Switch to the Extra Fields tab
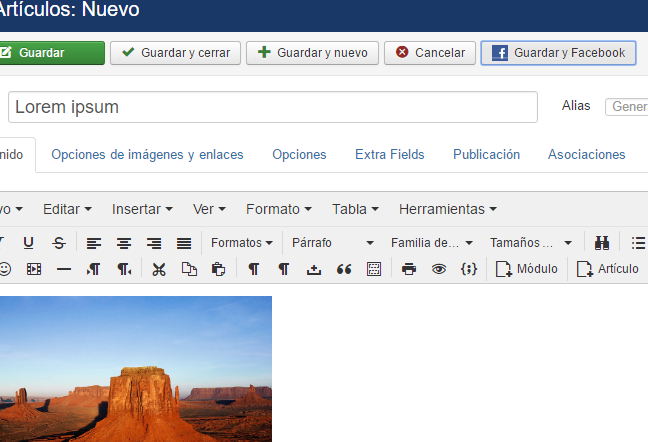648x442 pixels. (390, 154)
